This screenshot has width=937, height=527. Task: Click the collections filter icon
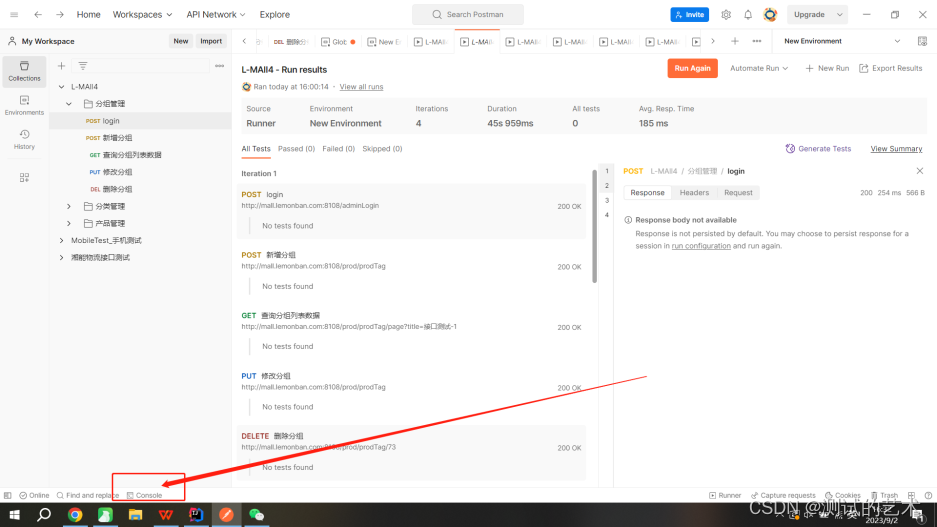(x=82, y=66)
